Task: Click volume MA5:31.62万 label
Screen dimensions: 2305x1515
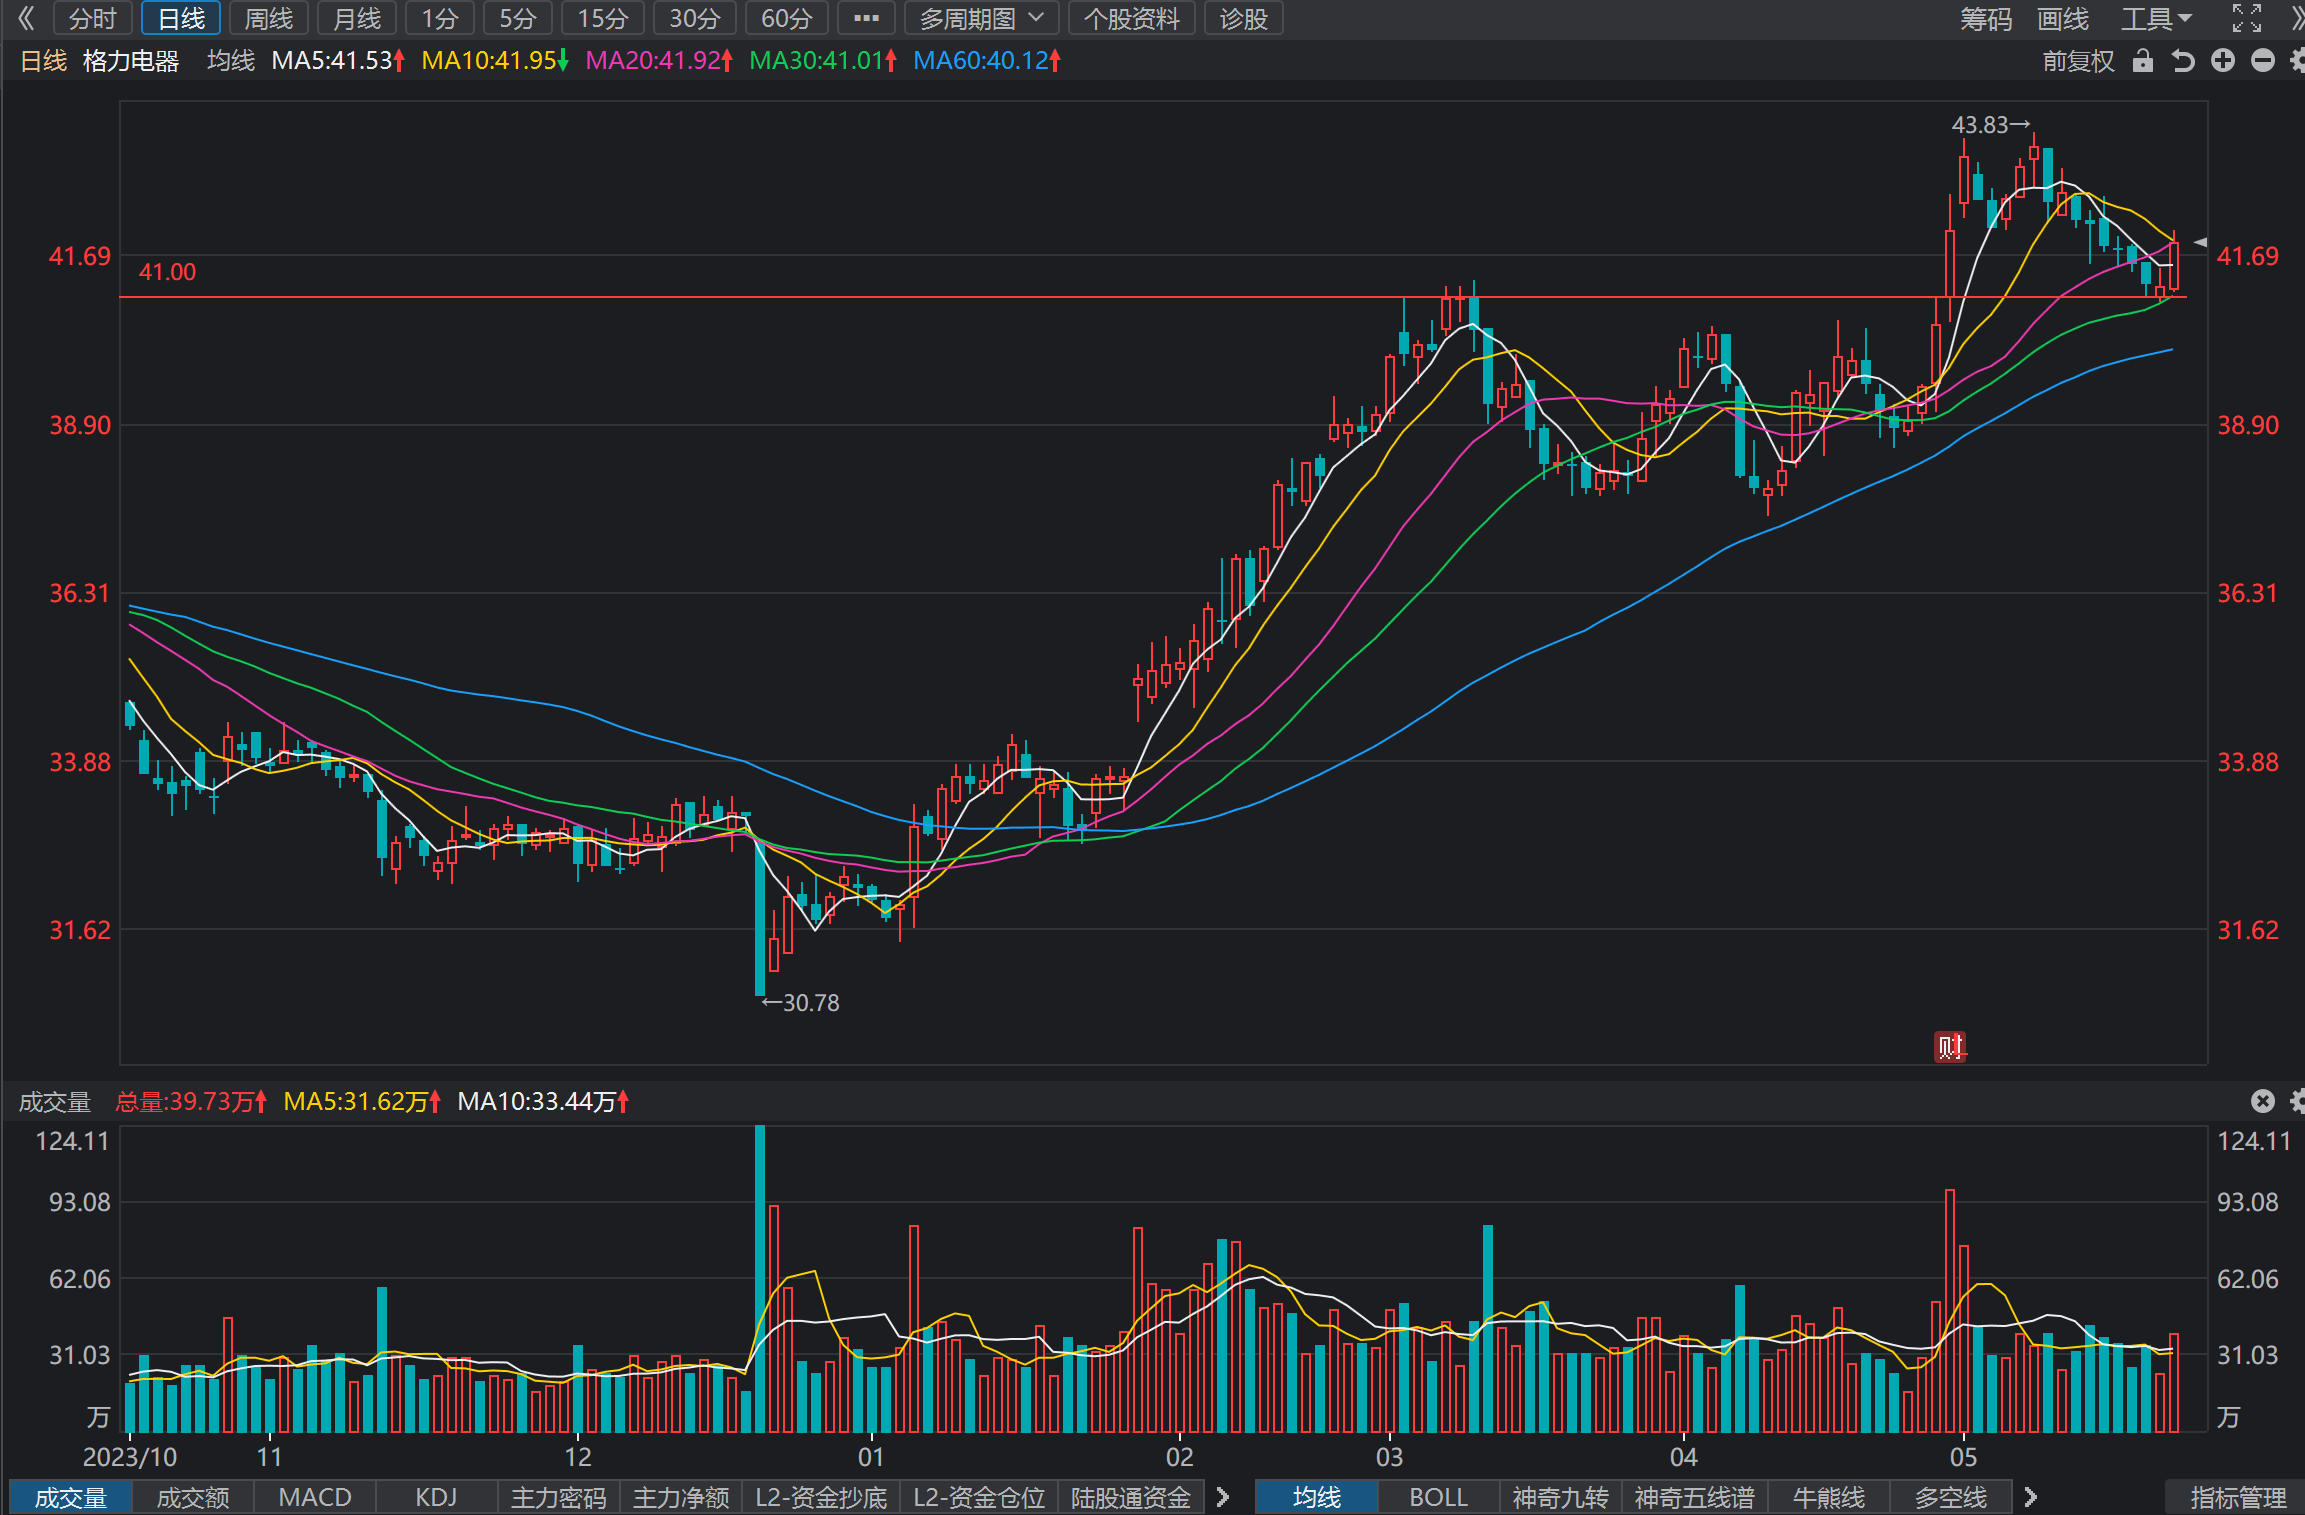Action: pos(362,1101)
